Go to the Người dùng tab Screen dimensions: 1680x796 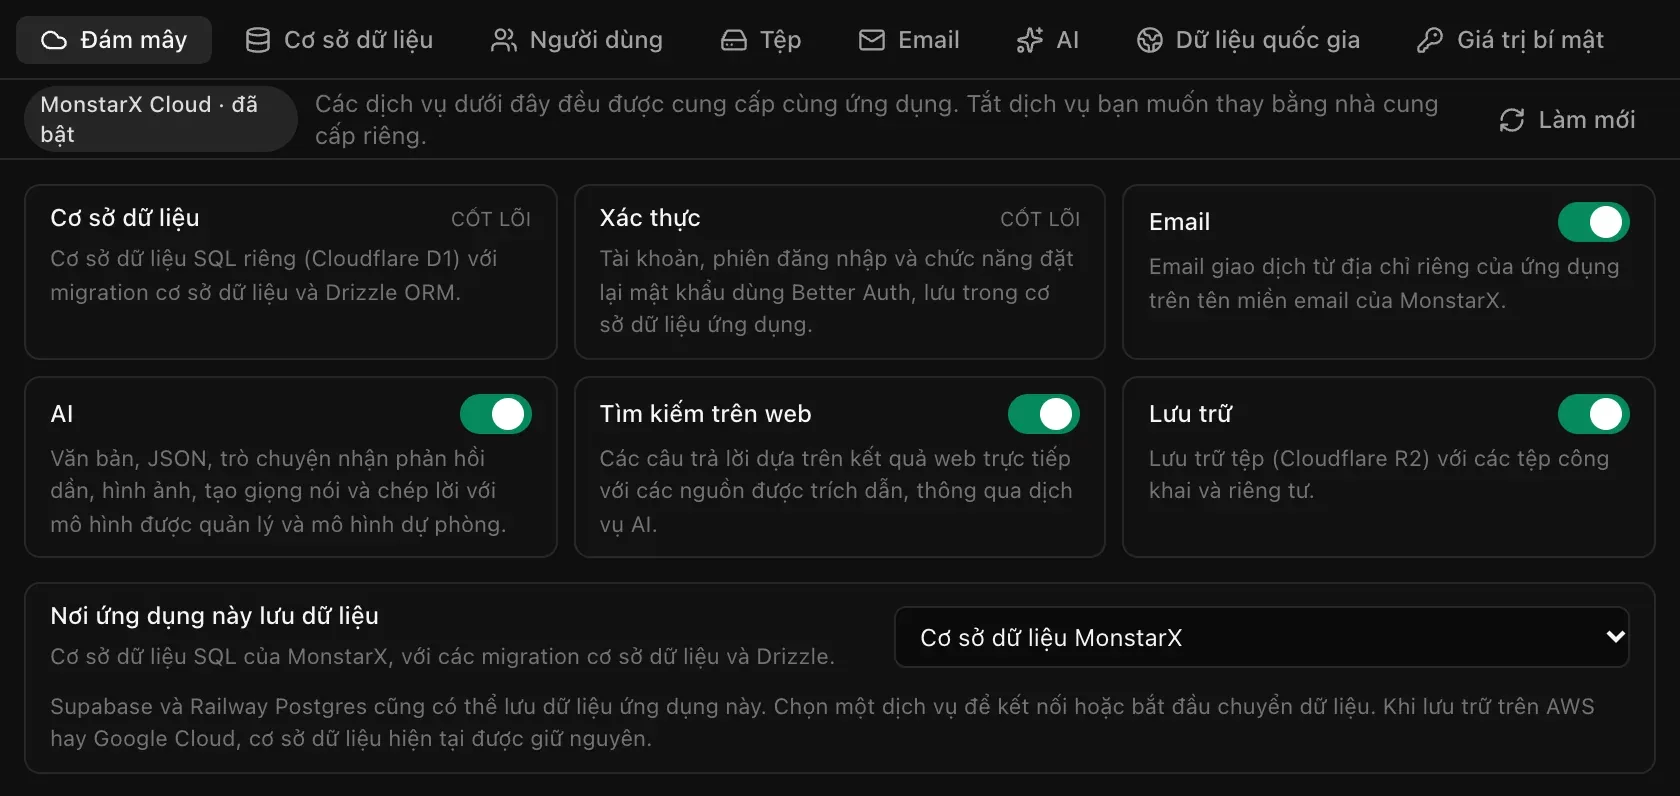coord(577,40)
